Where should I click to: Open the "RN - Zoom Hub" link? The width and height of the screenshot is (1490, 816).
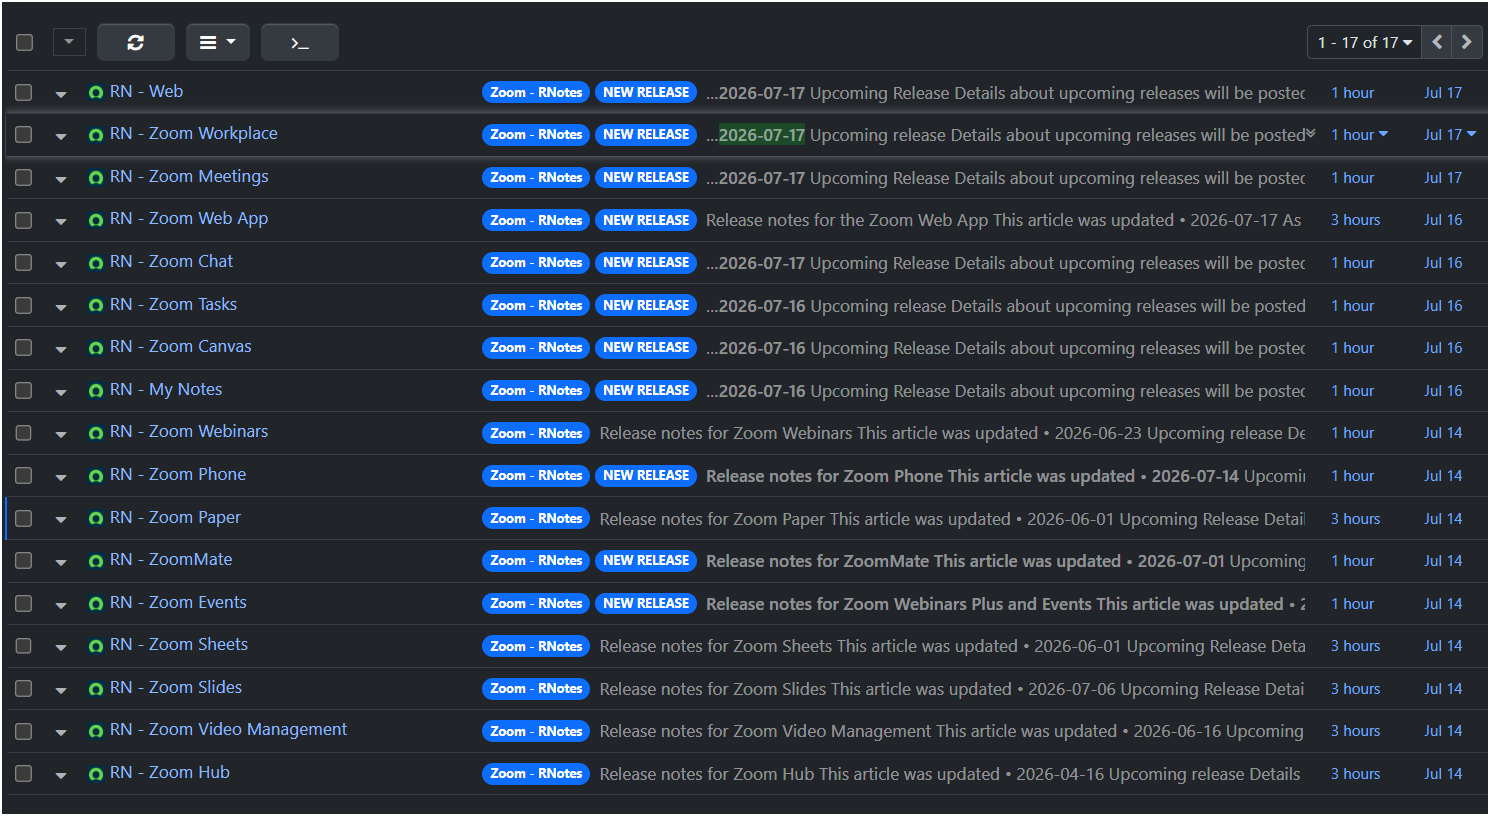click(x=170, y=772)
